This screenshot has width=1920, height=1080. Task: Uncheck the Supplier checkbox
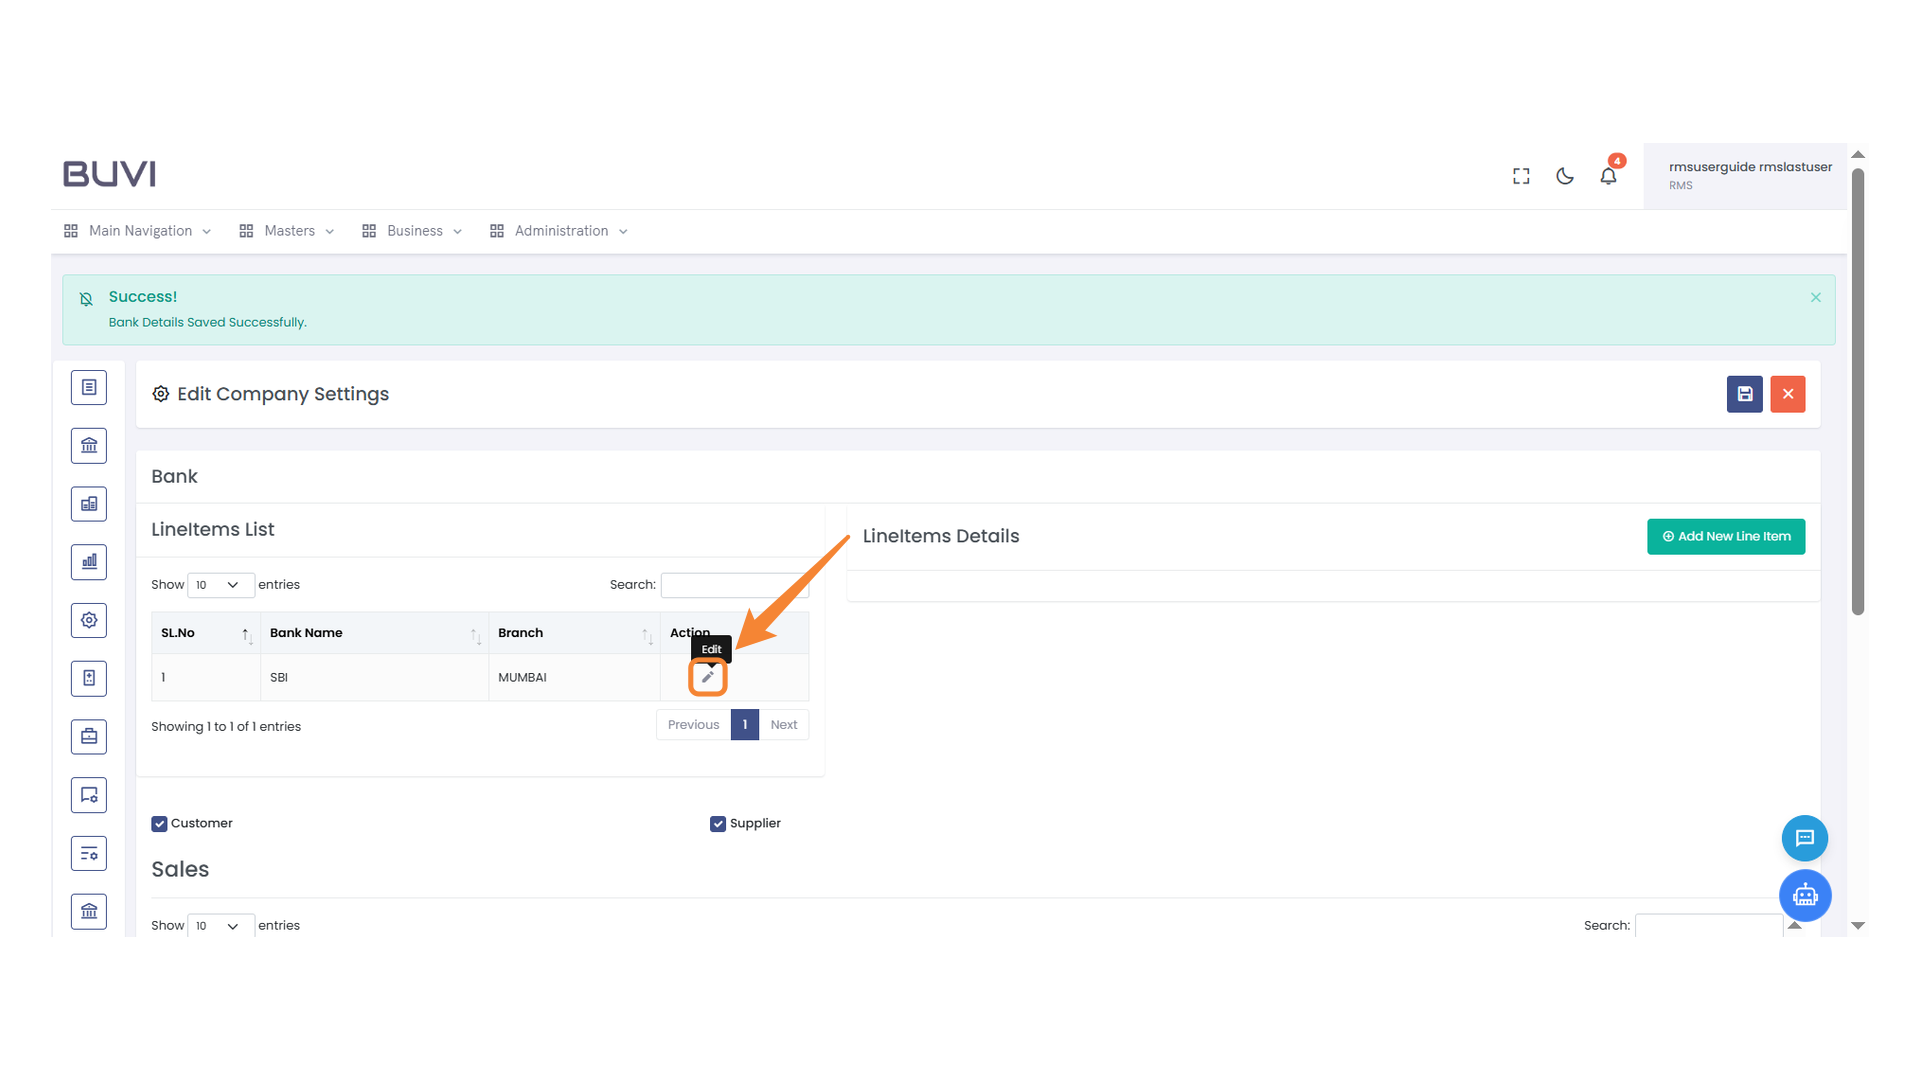point(718,824)
